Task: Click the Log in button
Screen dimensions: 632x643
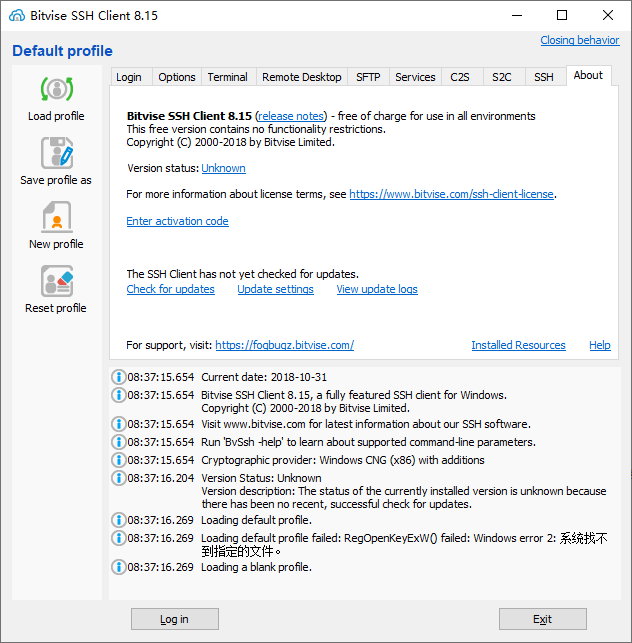Action: pyautogui.click(x=175, y=619)
